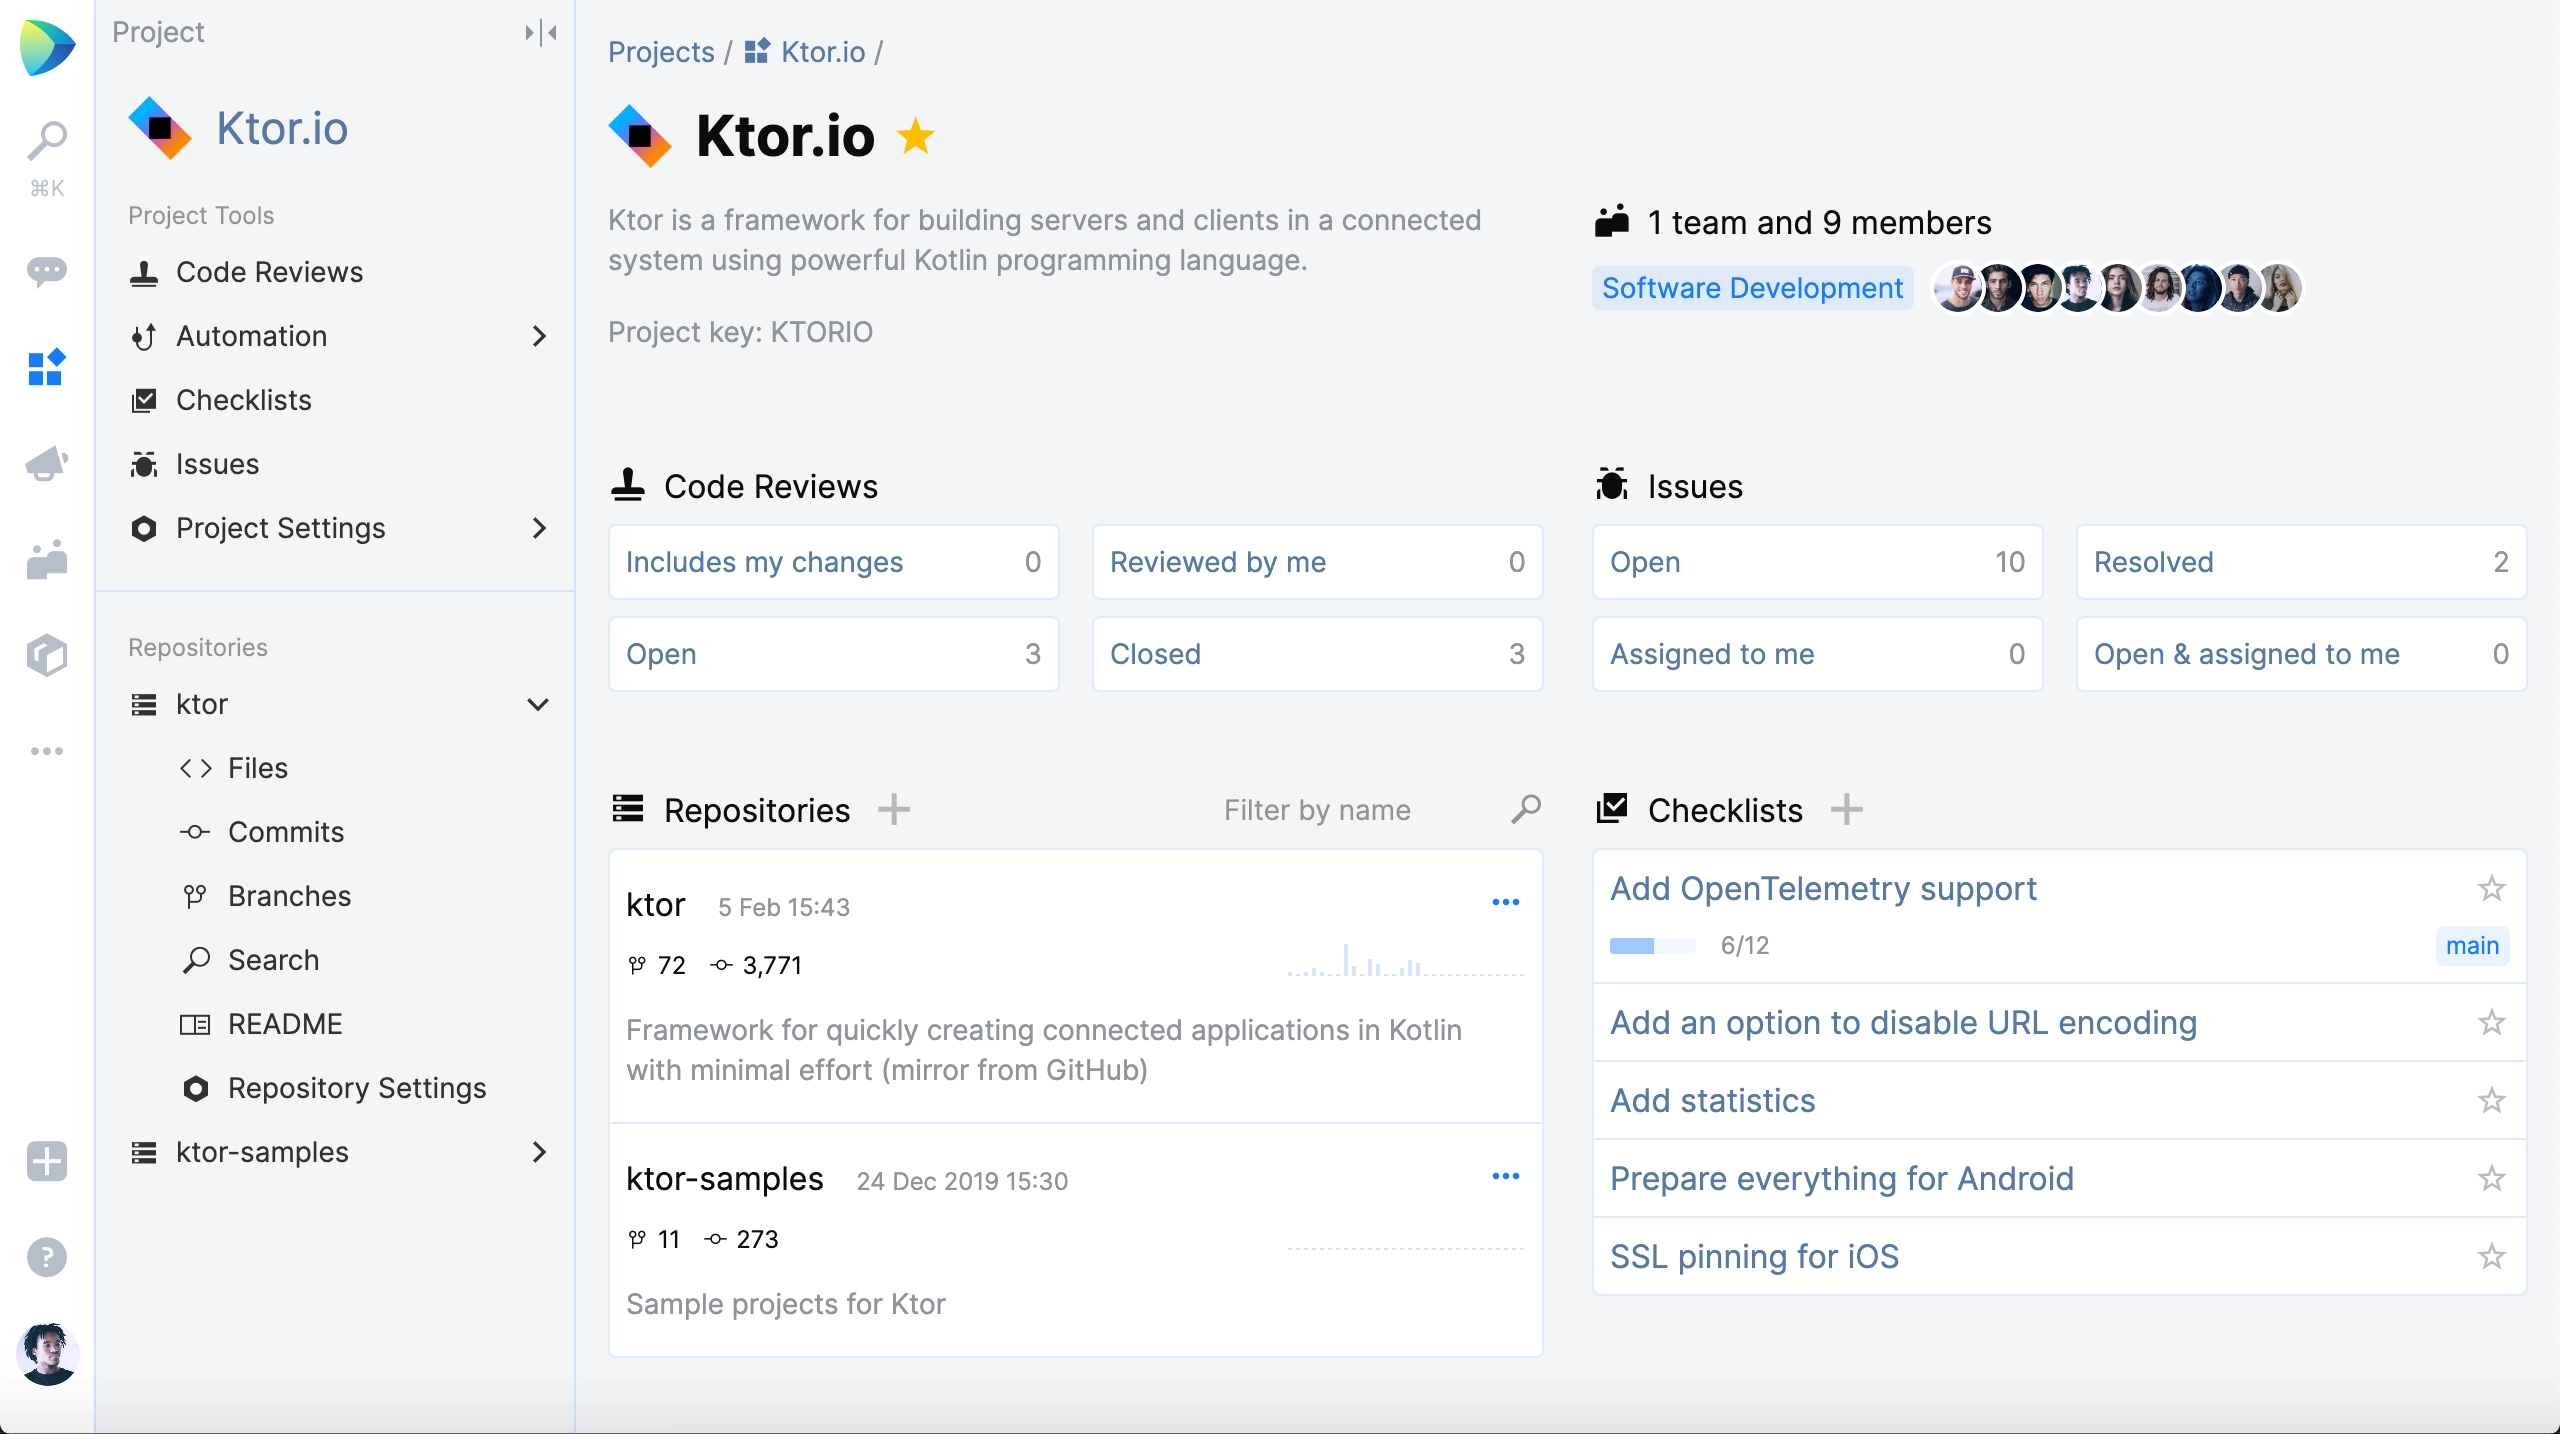Open the Blog megaphone icon

47,463
